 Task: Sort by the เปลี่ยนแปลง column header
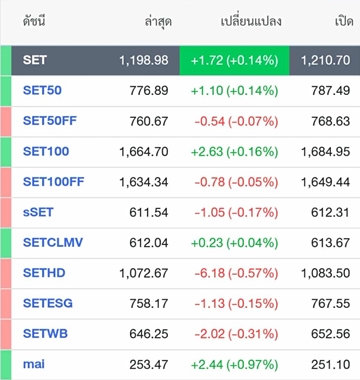click(251, 21)
